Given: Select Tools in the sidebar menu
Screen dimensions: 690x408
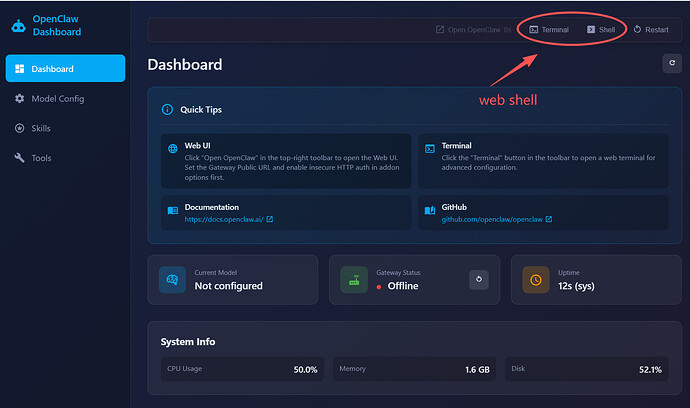Looking at the screenshot, I should (65, 158).
